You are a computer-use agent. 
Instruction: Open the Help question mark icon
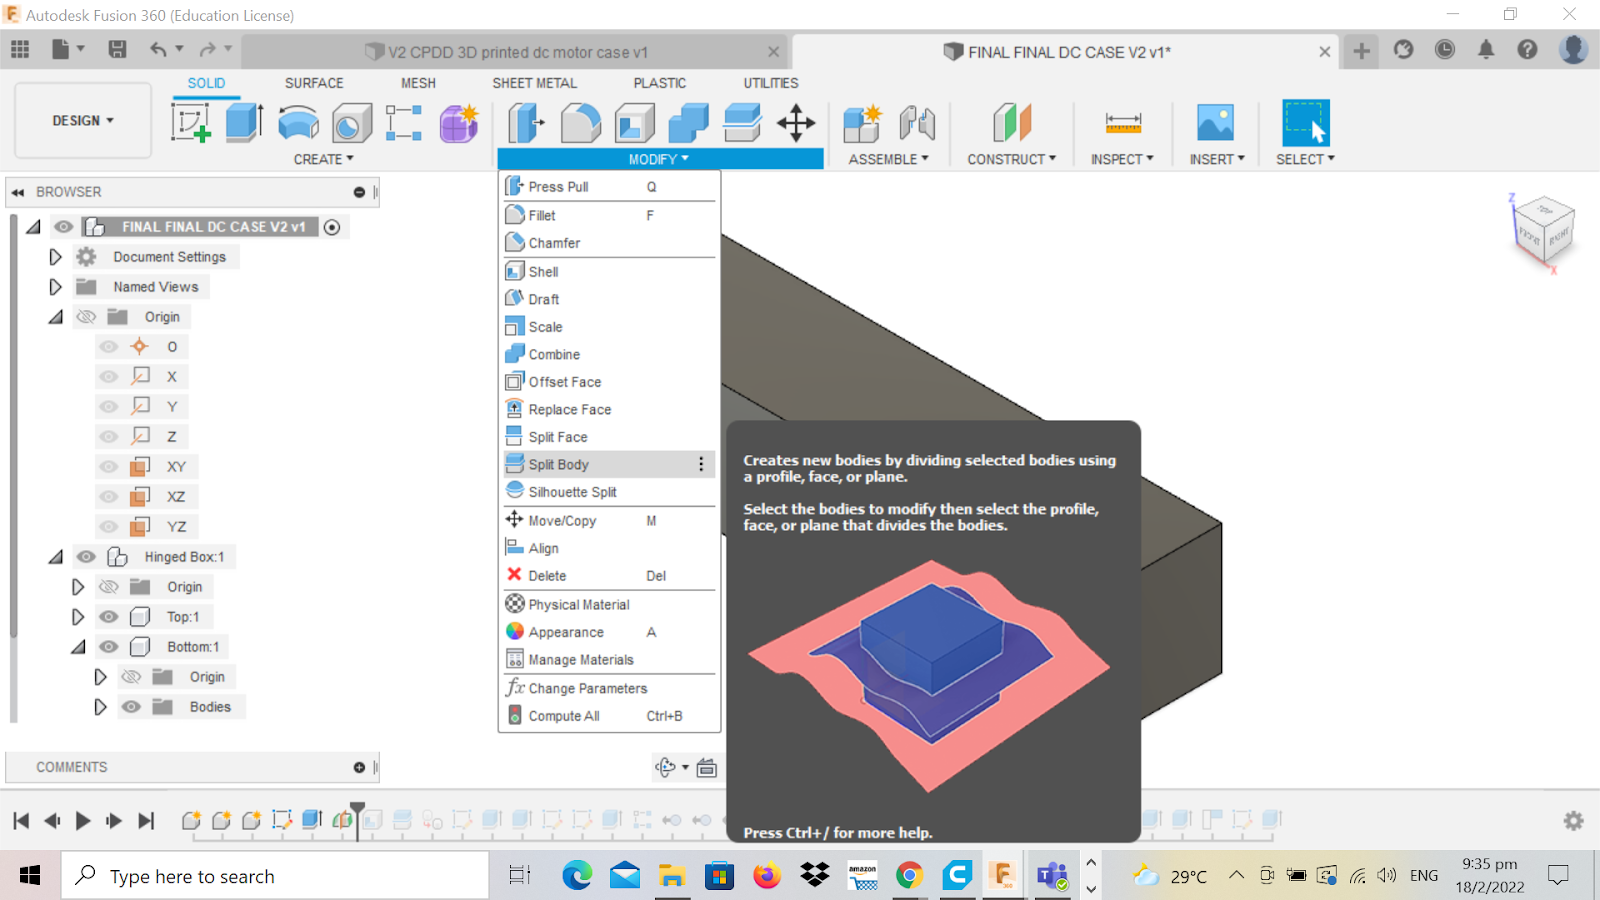1527,49
